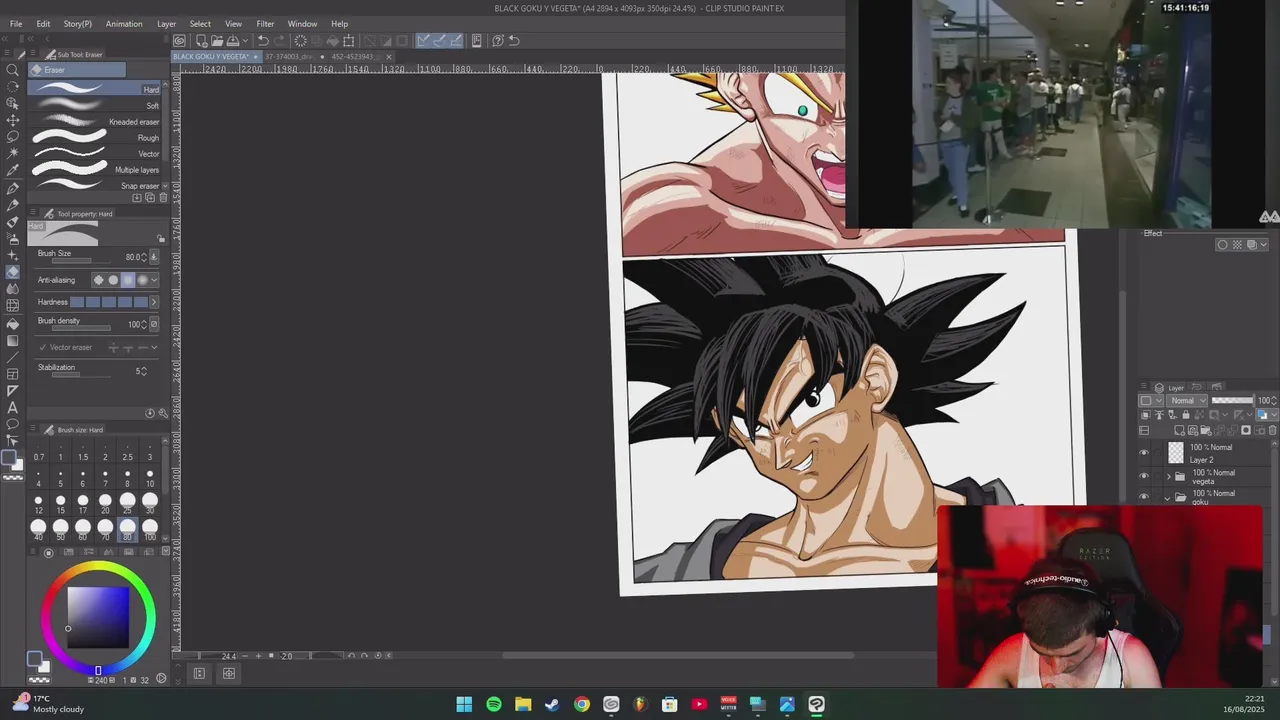The width and height of the screenshot is (1280, 720).
Task: Click the Clip to layer below icon
Action: [1146, 414]
